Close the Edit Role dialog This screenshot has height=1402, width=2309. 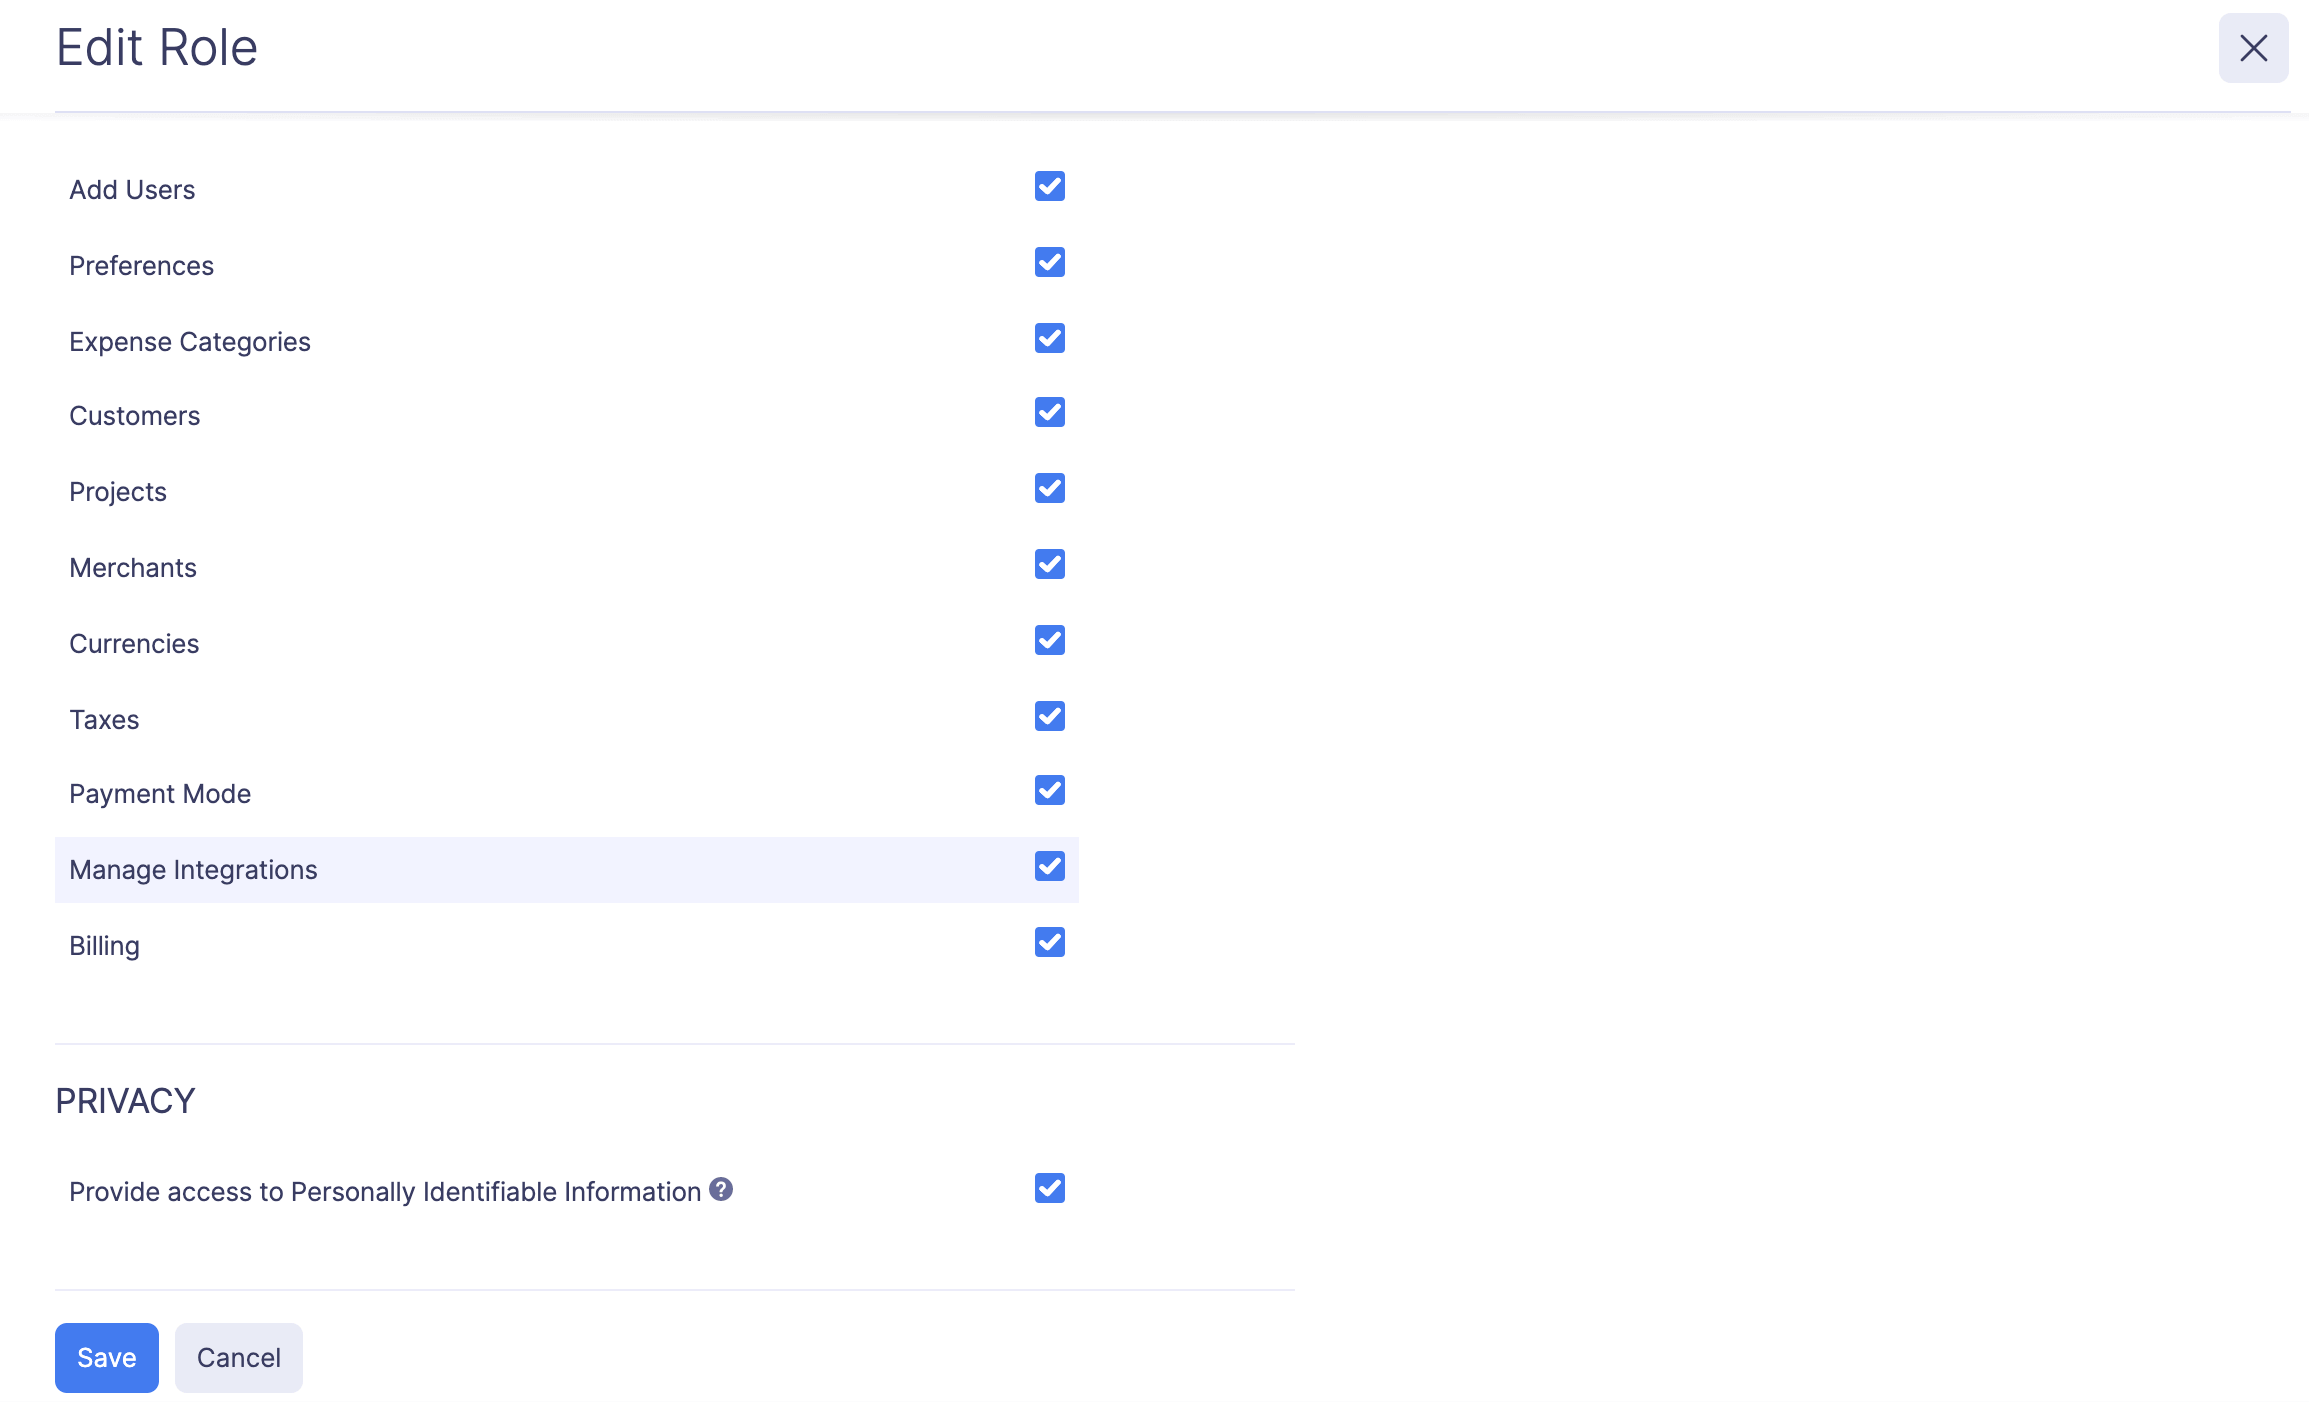2253,48
